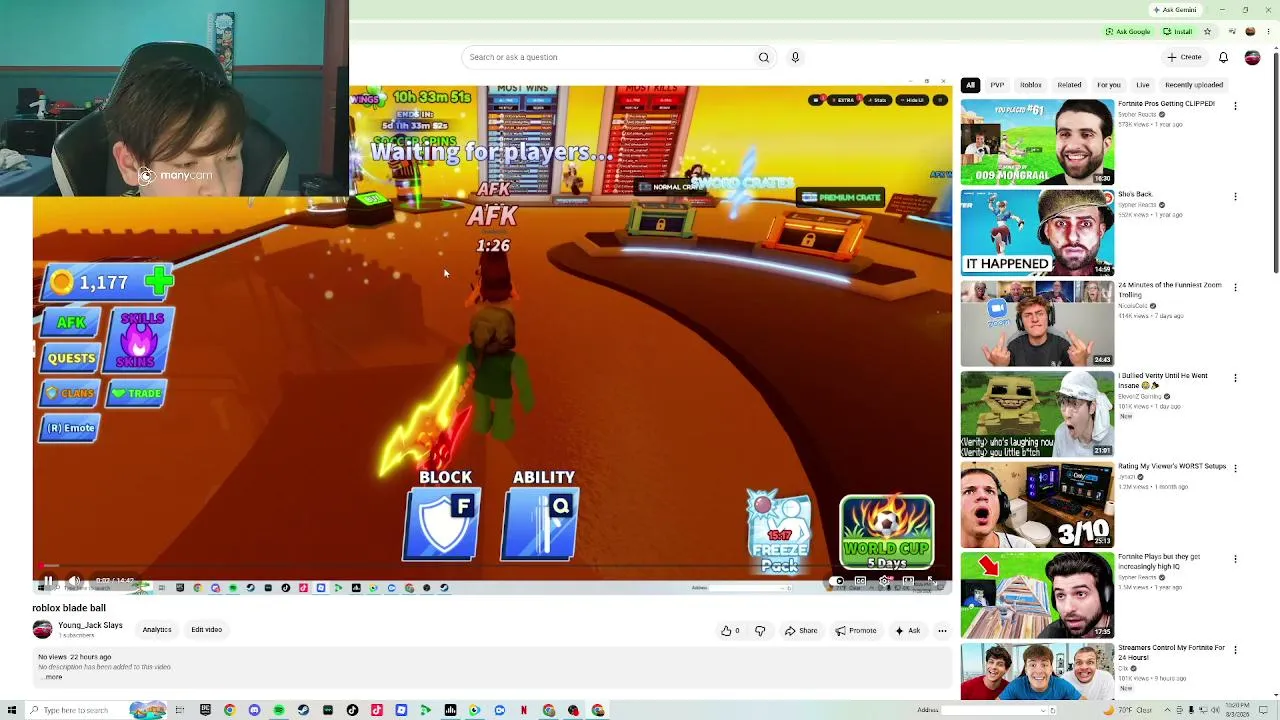
Task: Start voice search with the microphone
Action: 795,57
